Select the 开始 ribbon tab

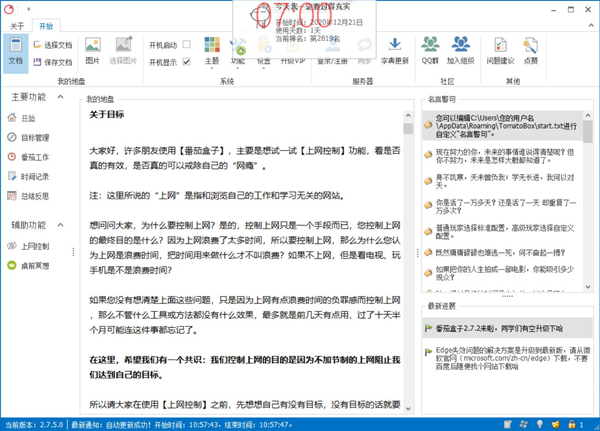tap(46, 26)
